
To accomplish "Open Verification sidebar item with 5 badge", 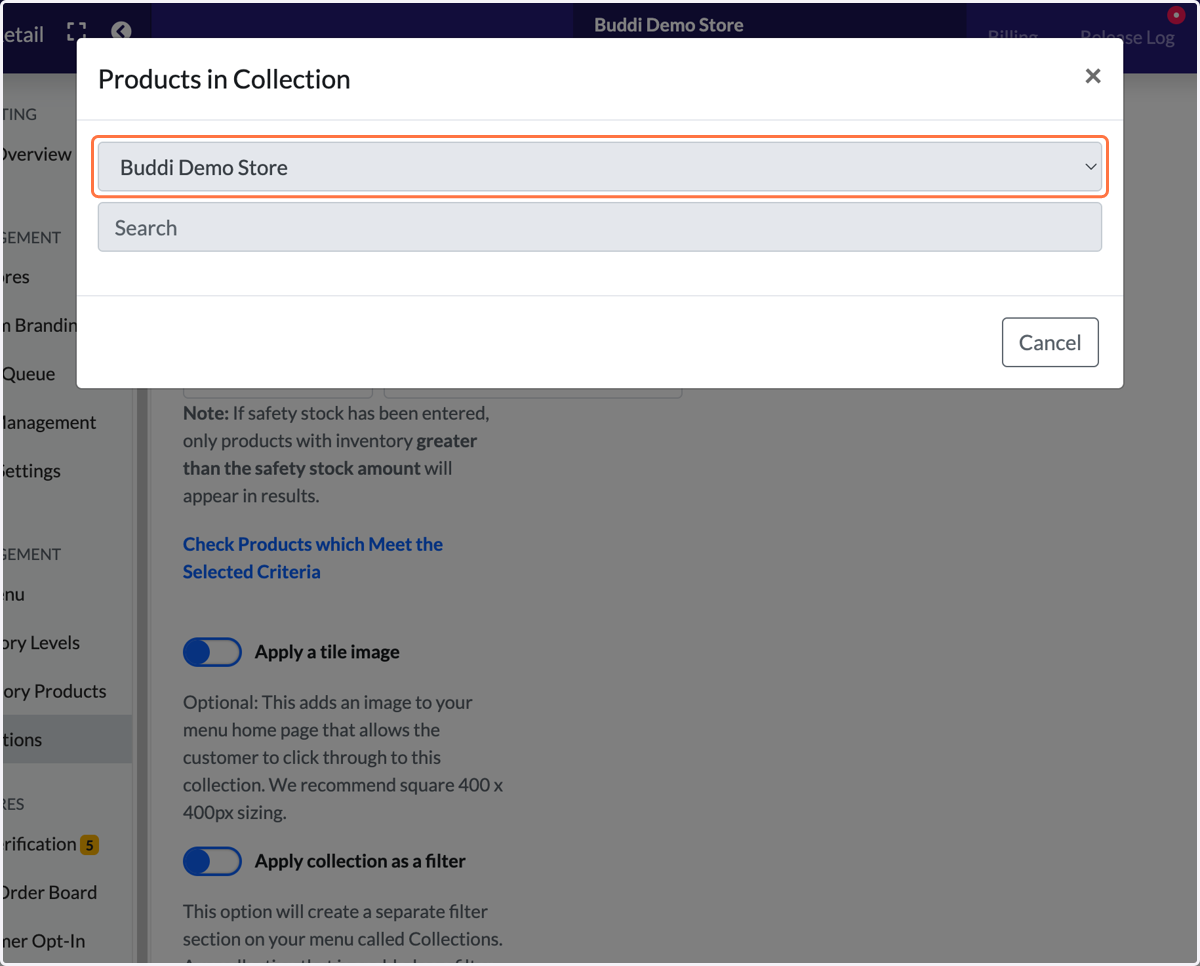I will pyautogui.click(x=50, y=844).
